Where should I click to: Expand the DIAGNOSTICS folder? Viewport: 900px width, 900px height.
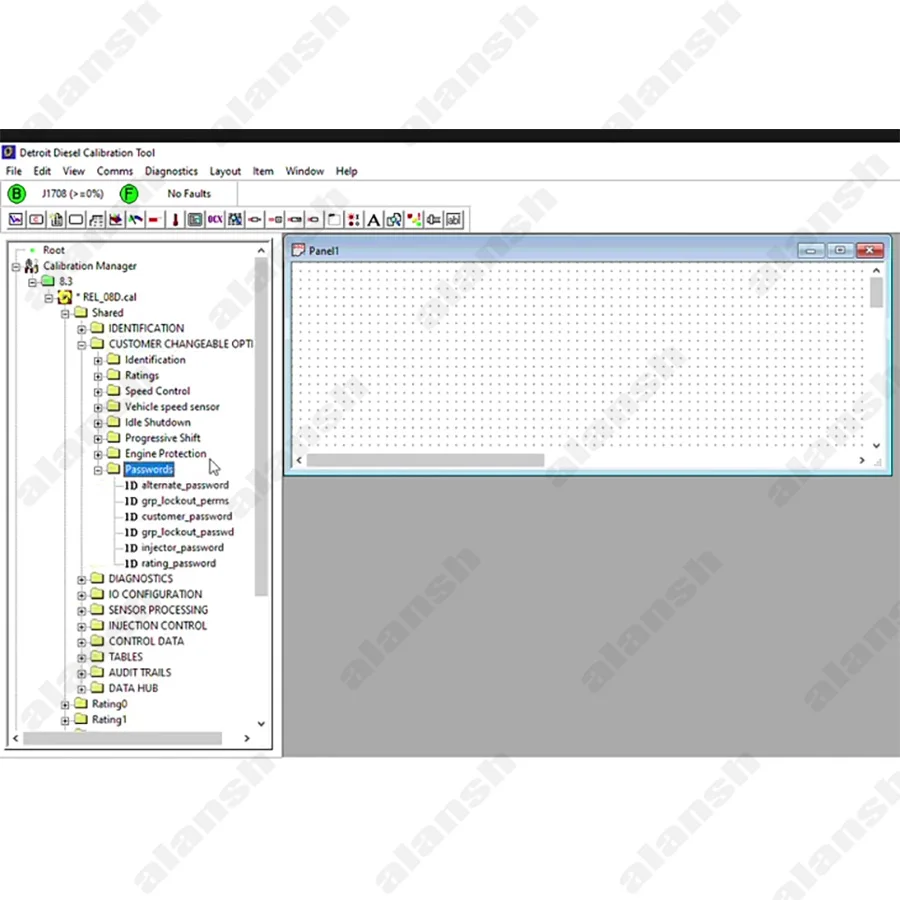[82, 580]
